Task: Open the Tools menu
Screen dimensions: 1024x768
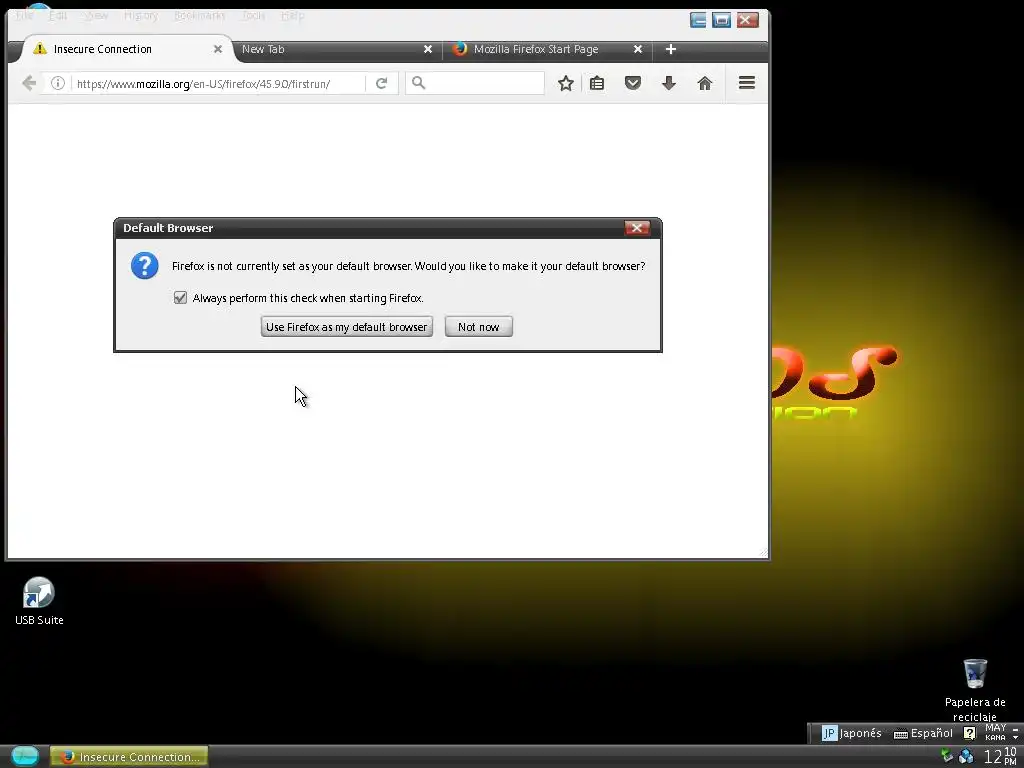Action: [253, 15]
